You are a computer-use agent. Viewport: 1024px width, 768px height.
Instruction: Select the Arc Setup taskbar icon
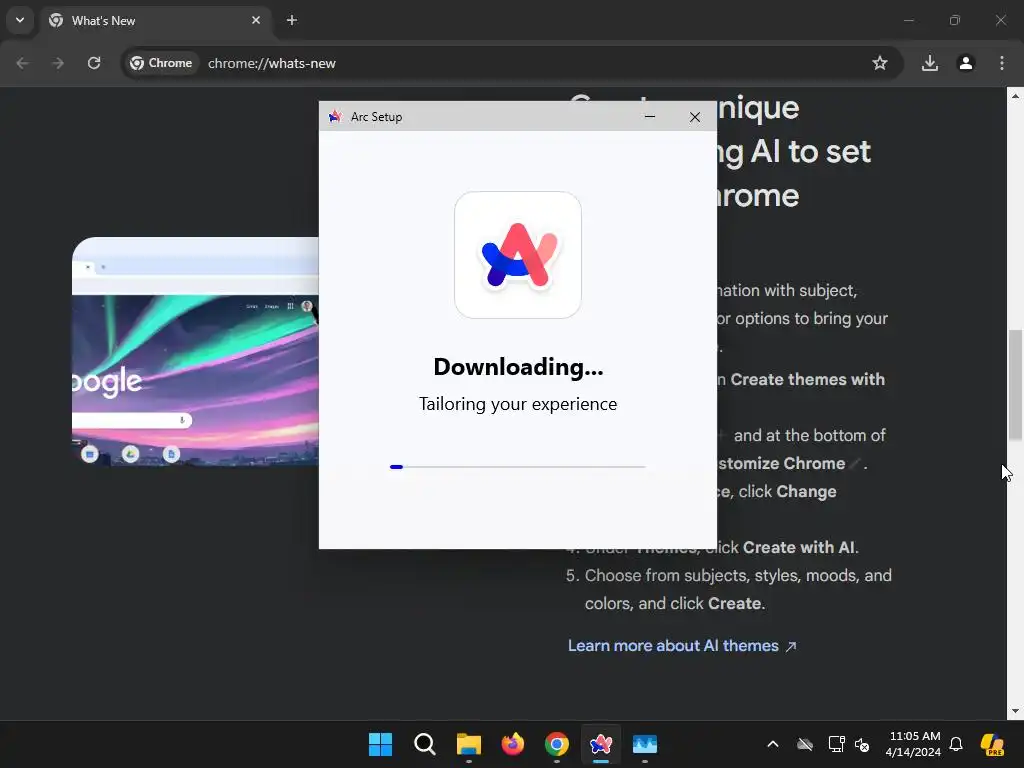tap(601, 744)
